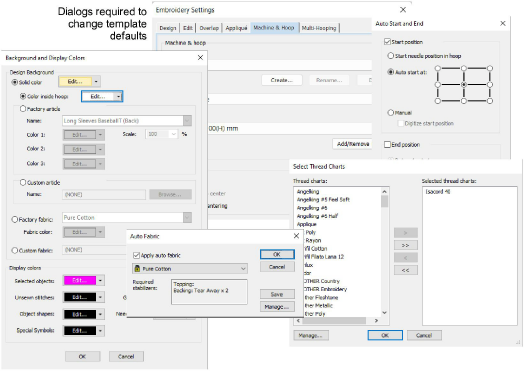Click the black Unsewn stitches color swatch
Image resolution: width=524 pixels, height=372 pixels.
[80, 297]
